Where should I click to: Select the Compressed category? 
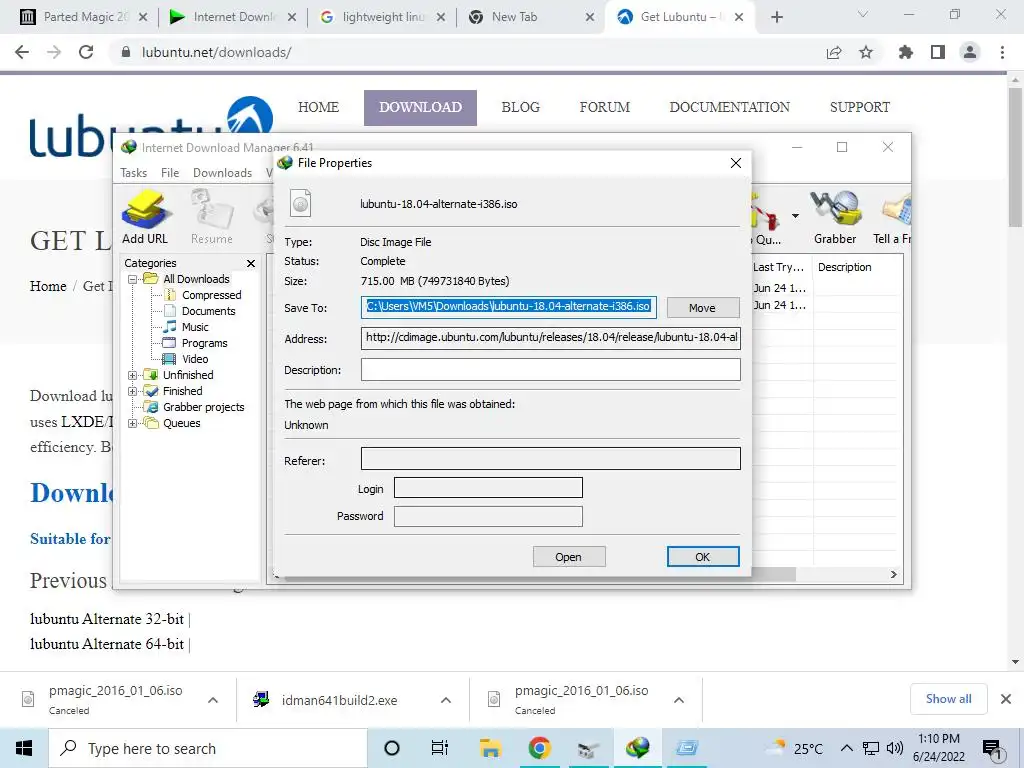pos(211,295)
